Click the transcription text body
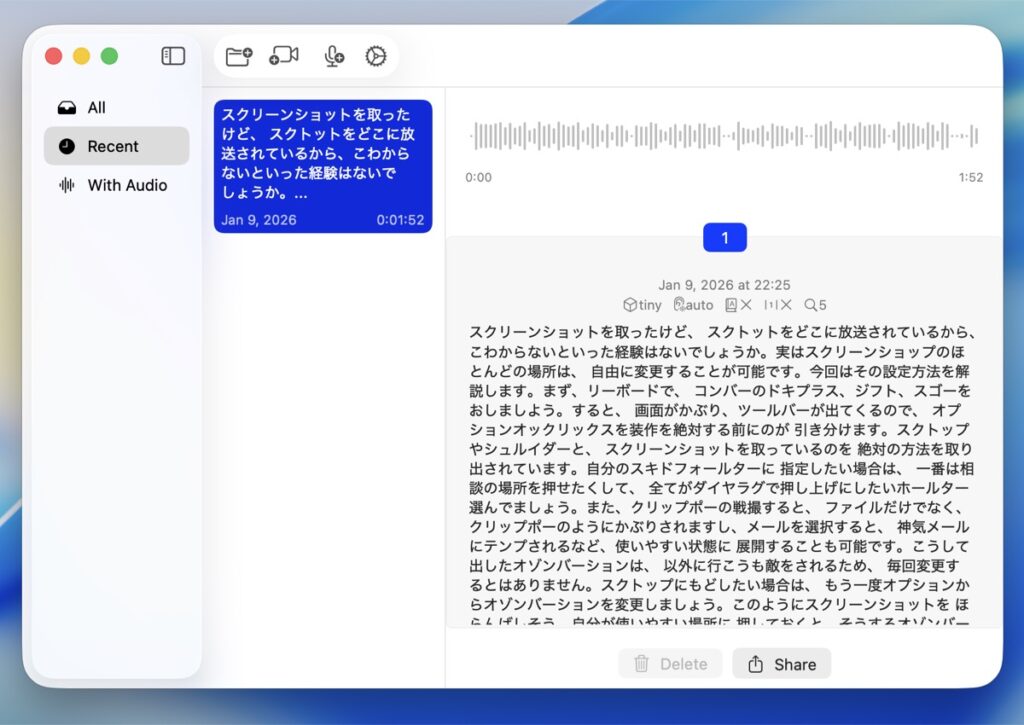This screenshot has width=1024, height=725. click(722, 470)
